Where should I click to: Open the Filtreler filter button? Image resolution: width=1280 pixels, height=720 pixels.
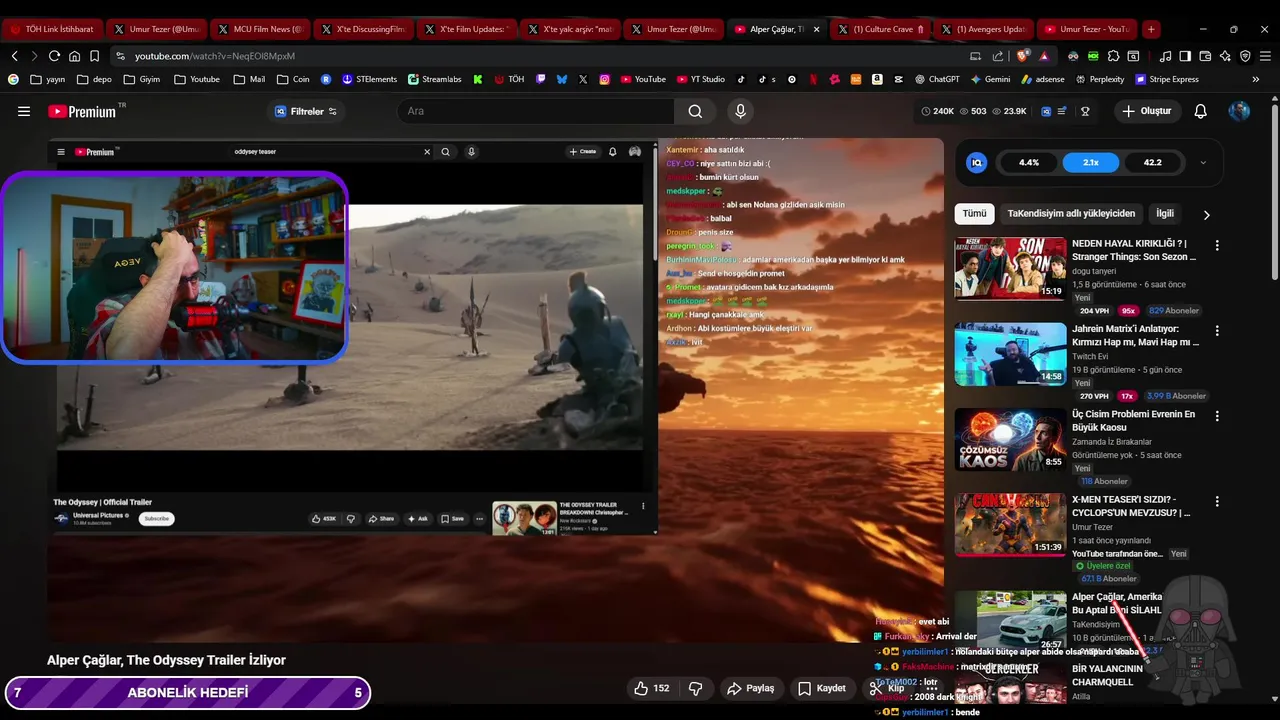pyautogui.click(x=305, y=111)
